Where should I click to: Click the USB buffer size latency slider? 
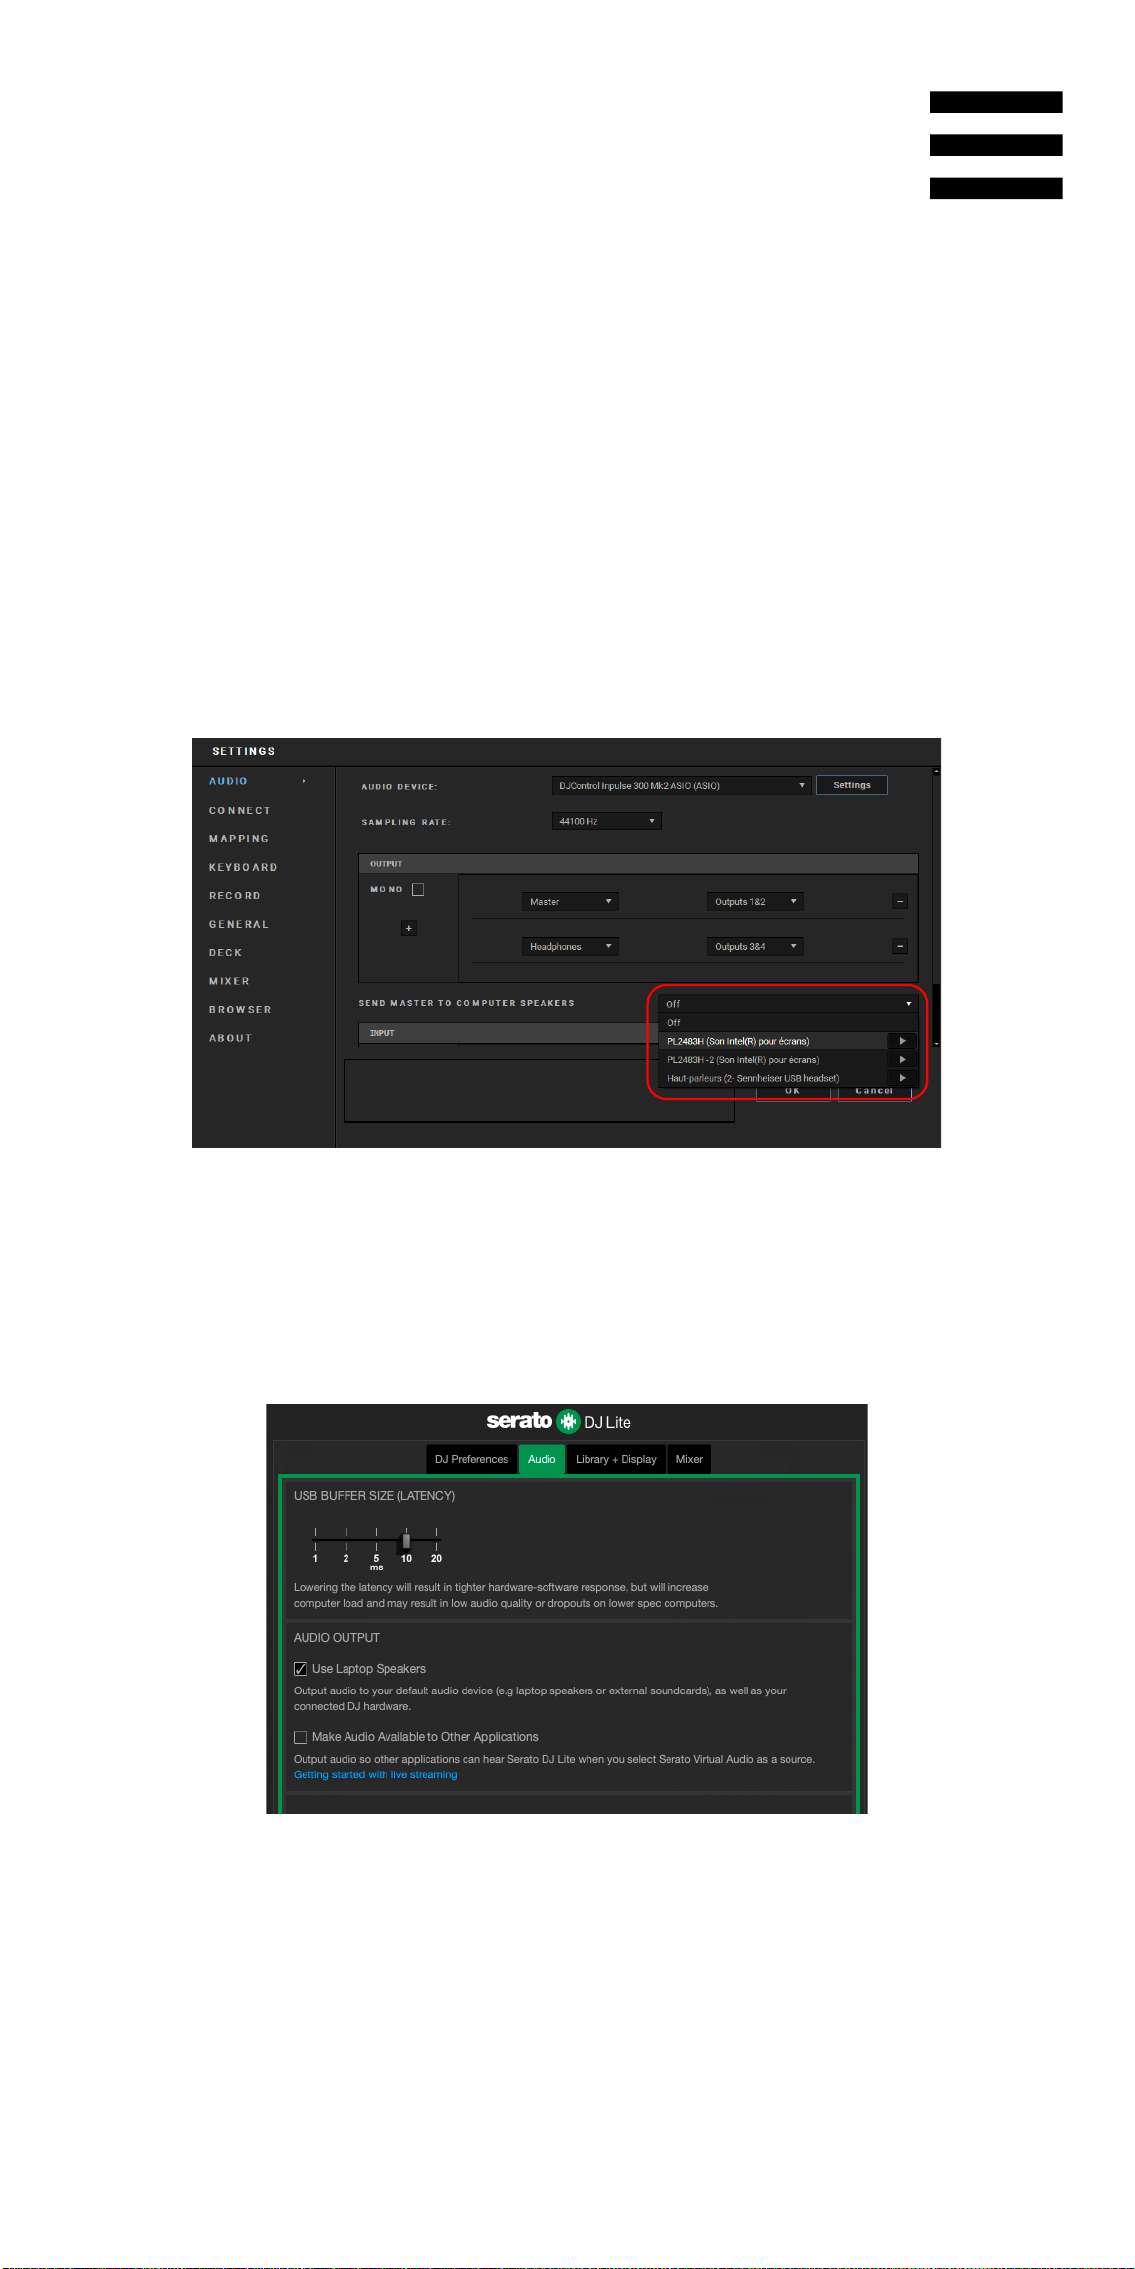[376, 1541]
